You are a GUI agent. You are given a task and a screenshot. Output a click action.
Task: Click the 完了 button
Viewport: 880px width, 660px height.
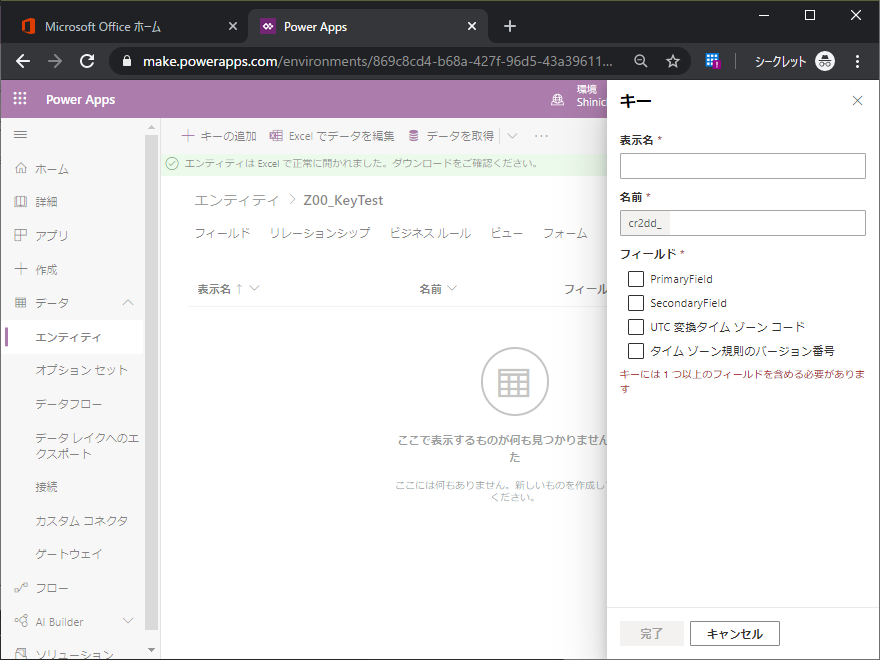(652, 634)
